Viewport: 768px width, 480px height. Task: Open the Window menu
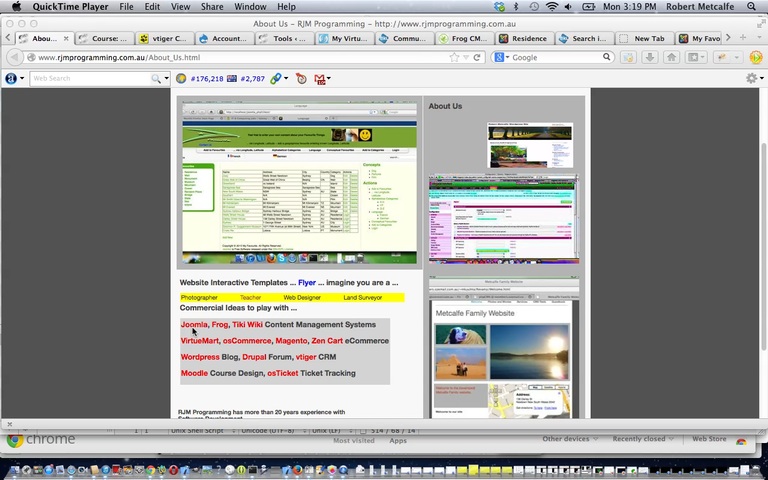(250, 6)
